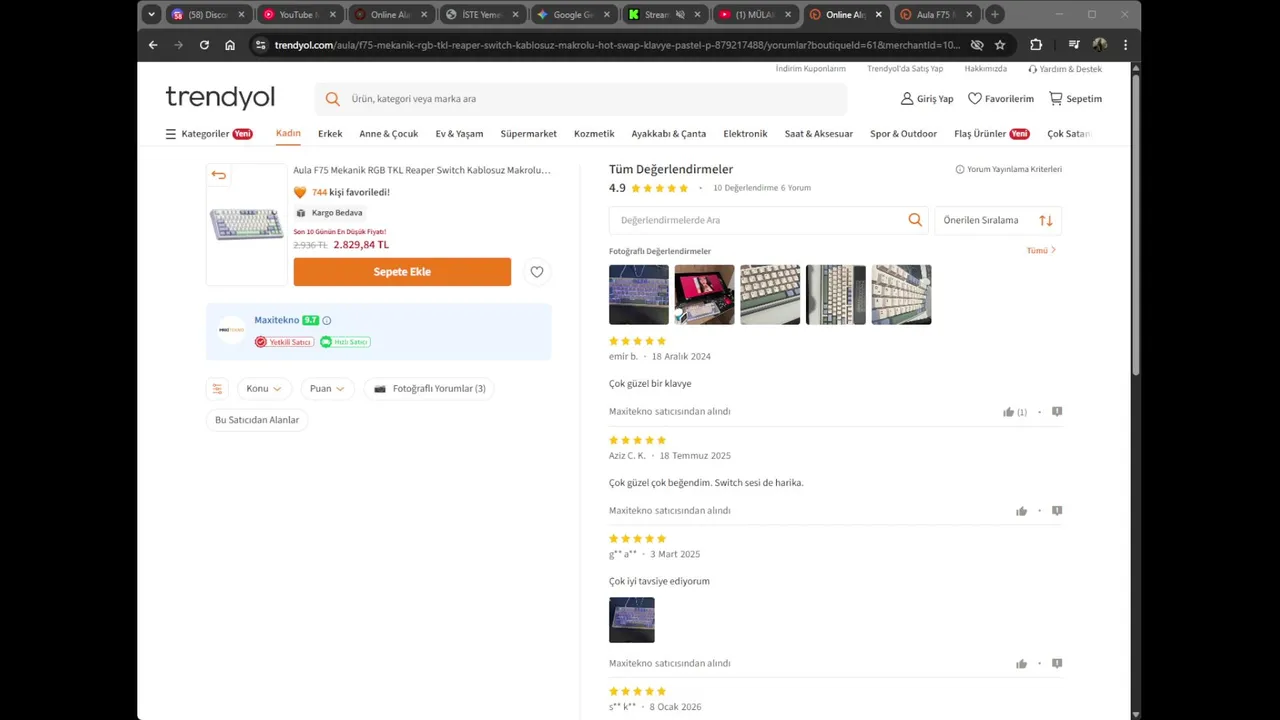Click Yetkili Satıcı badge
The height and width of the screenshot is (720, 1280).
(x=284, y=342)
